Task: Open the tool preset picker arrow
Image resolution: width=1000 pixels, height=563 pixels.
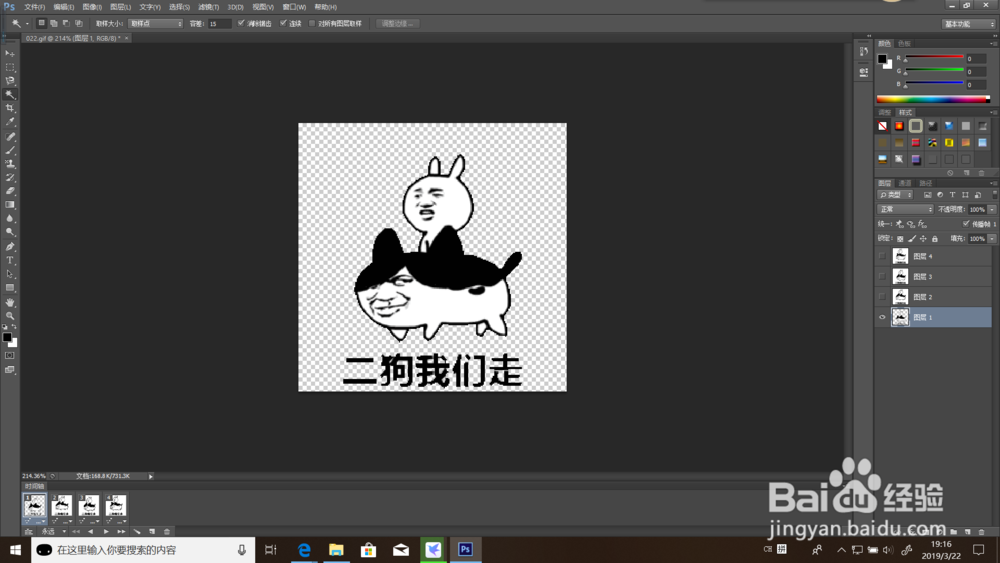Action: pos(27,24)
